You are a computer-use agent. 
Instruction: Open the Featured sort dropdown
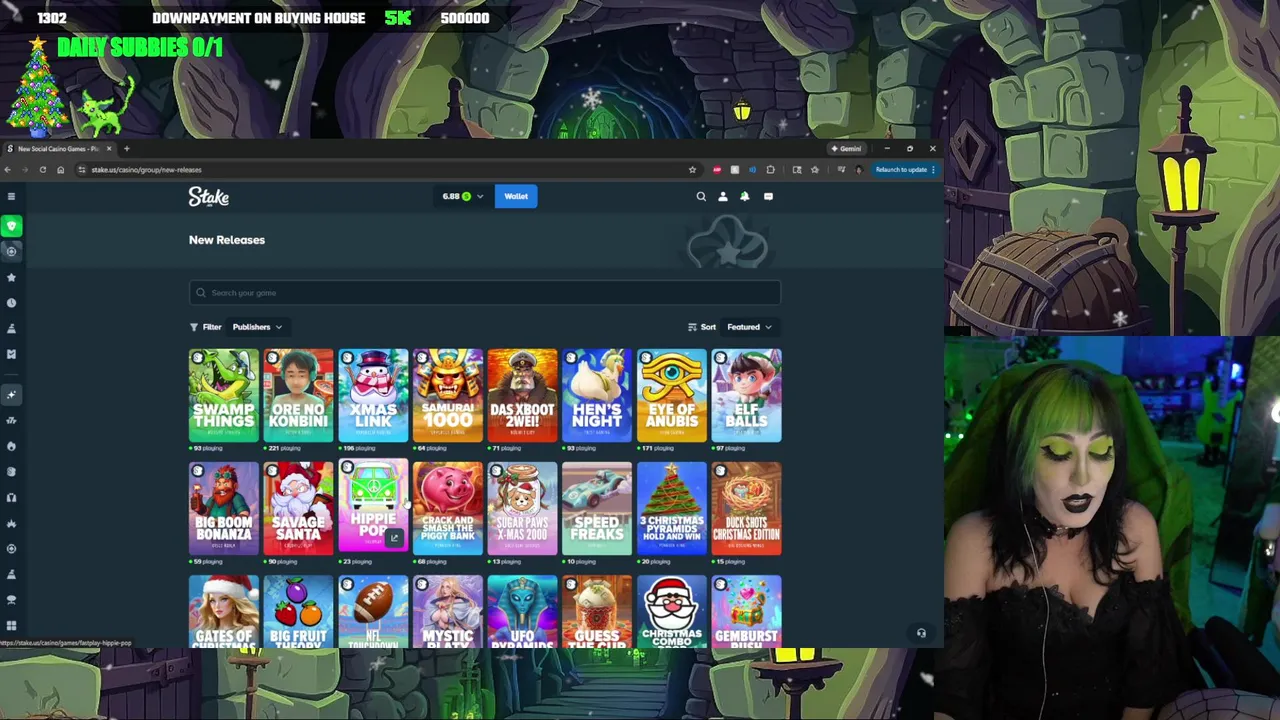pos(750,327)
